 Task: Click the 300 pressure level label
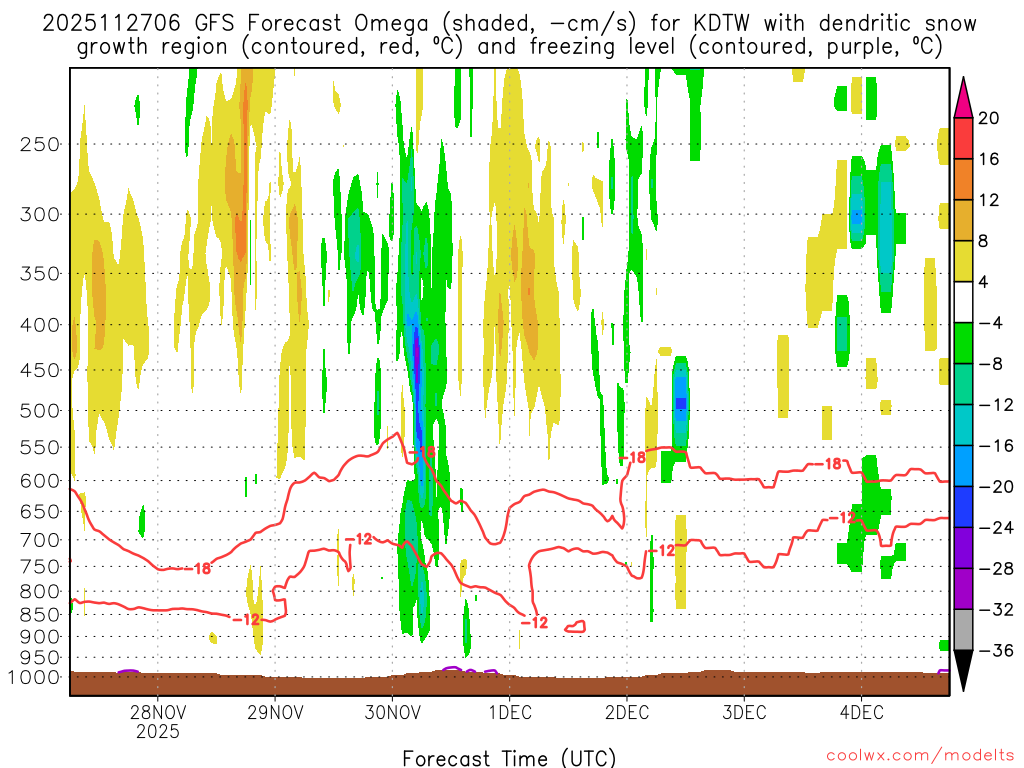click(x=40, y=214)
